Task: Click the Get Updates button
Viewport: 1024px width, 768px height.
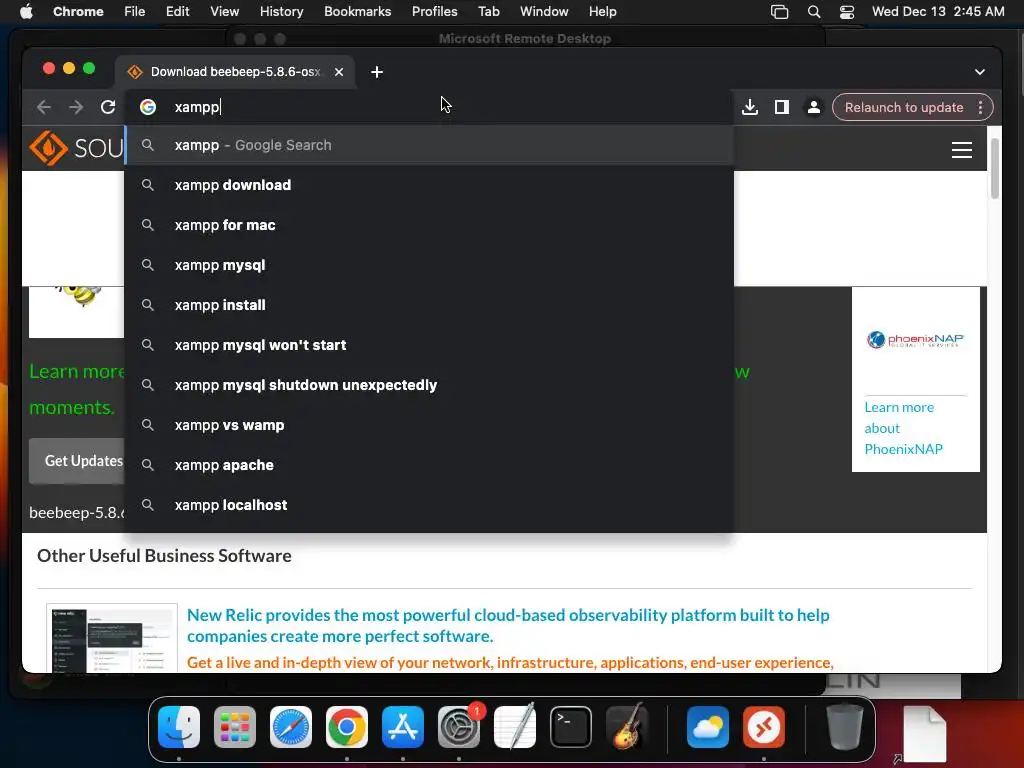Action: point(77,461)
